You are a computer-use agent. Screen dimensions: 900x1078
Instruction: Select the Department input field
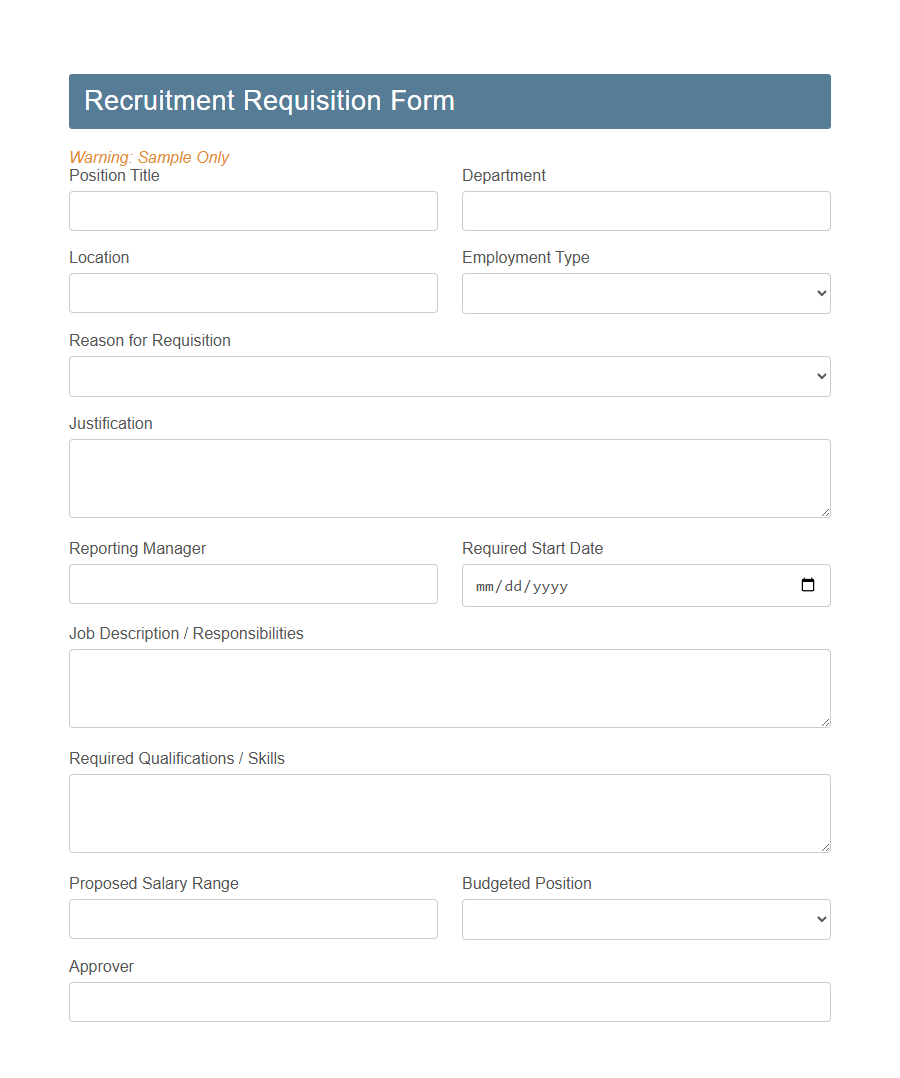645,211
